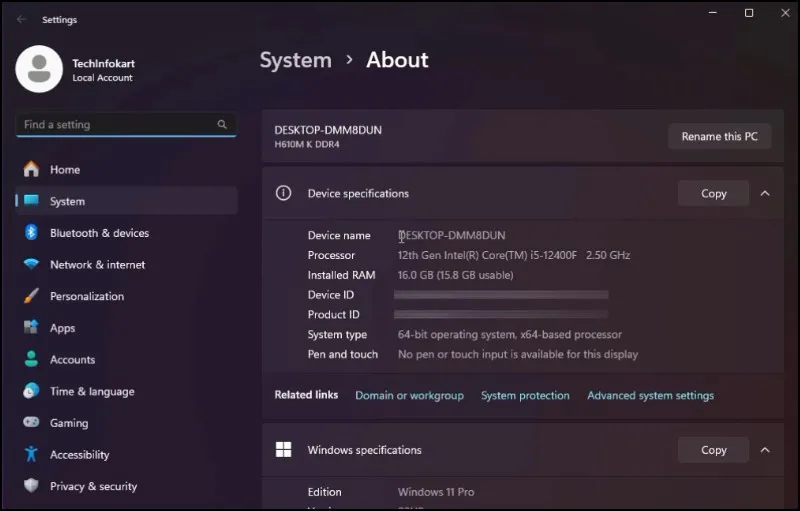Click the Time & language globe icon

(31, 391)
